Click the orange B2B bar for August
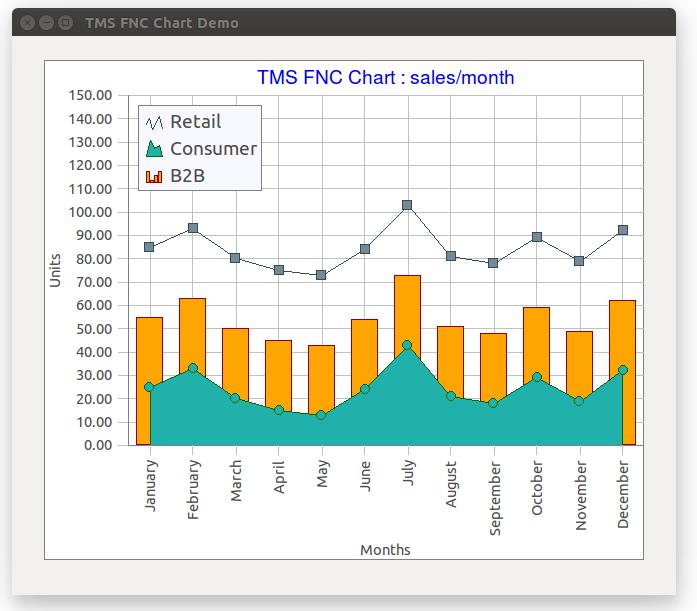This screenshot has width=697, height=611. (450, 361)
